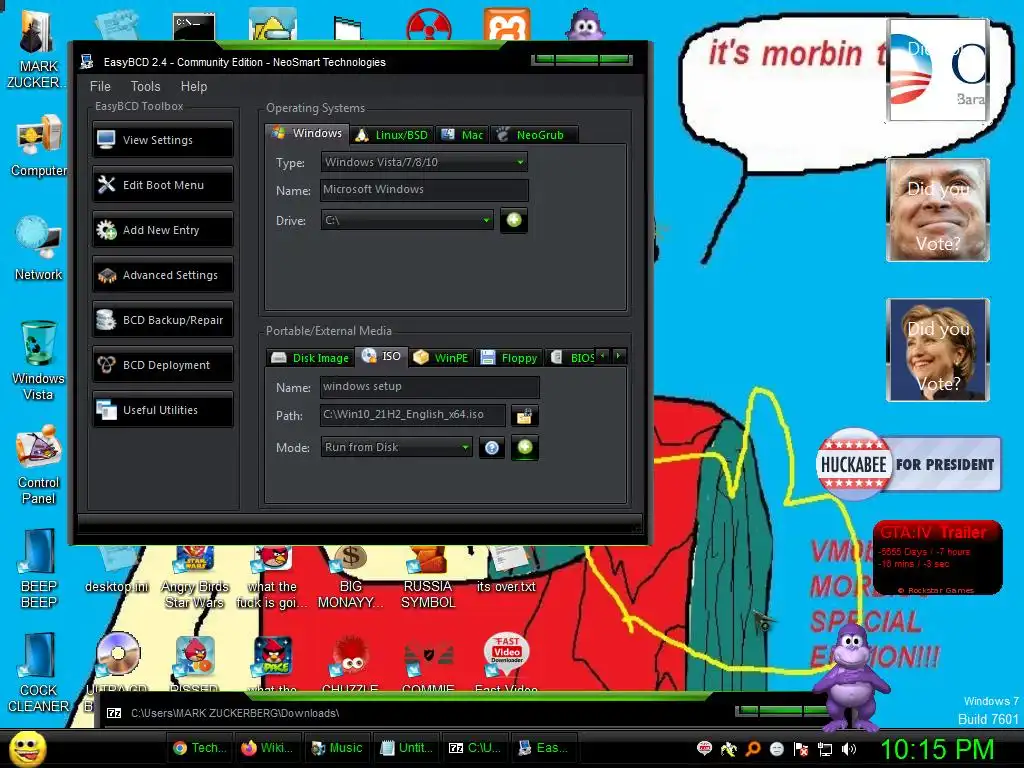Open Useful Utilities section
Image resolution: width=1024 pixels, height=768 pixels.
[x=163, y=410]
